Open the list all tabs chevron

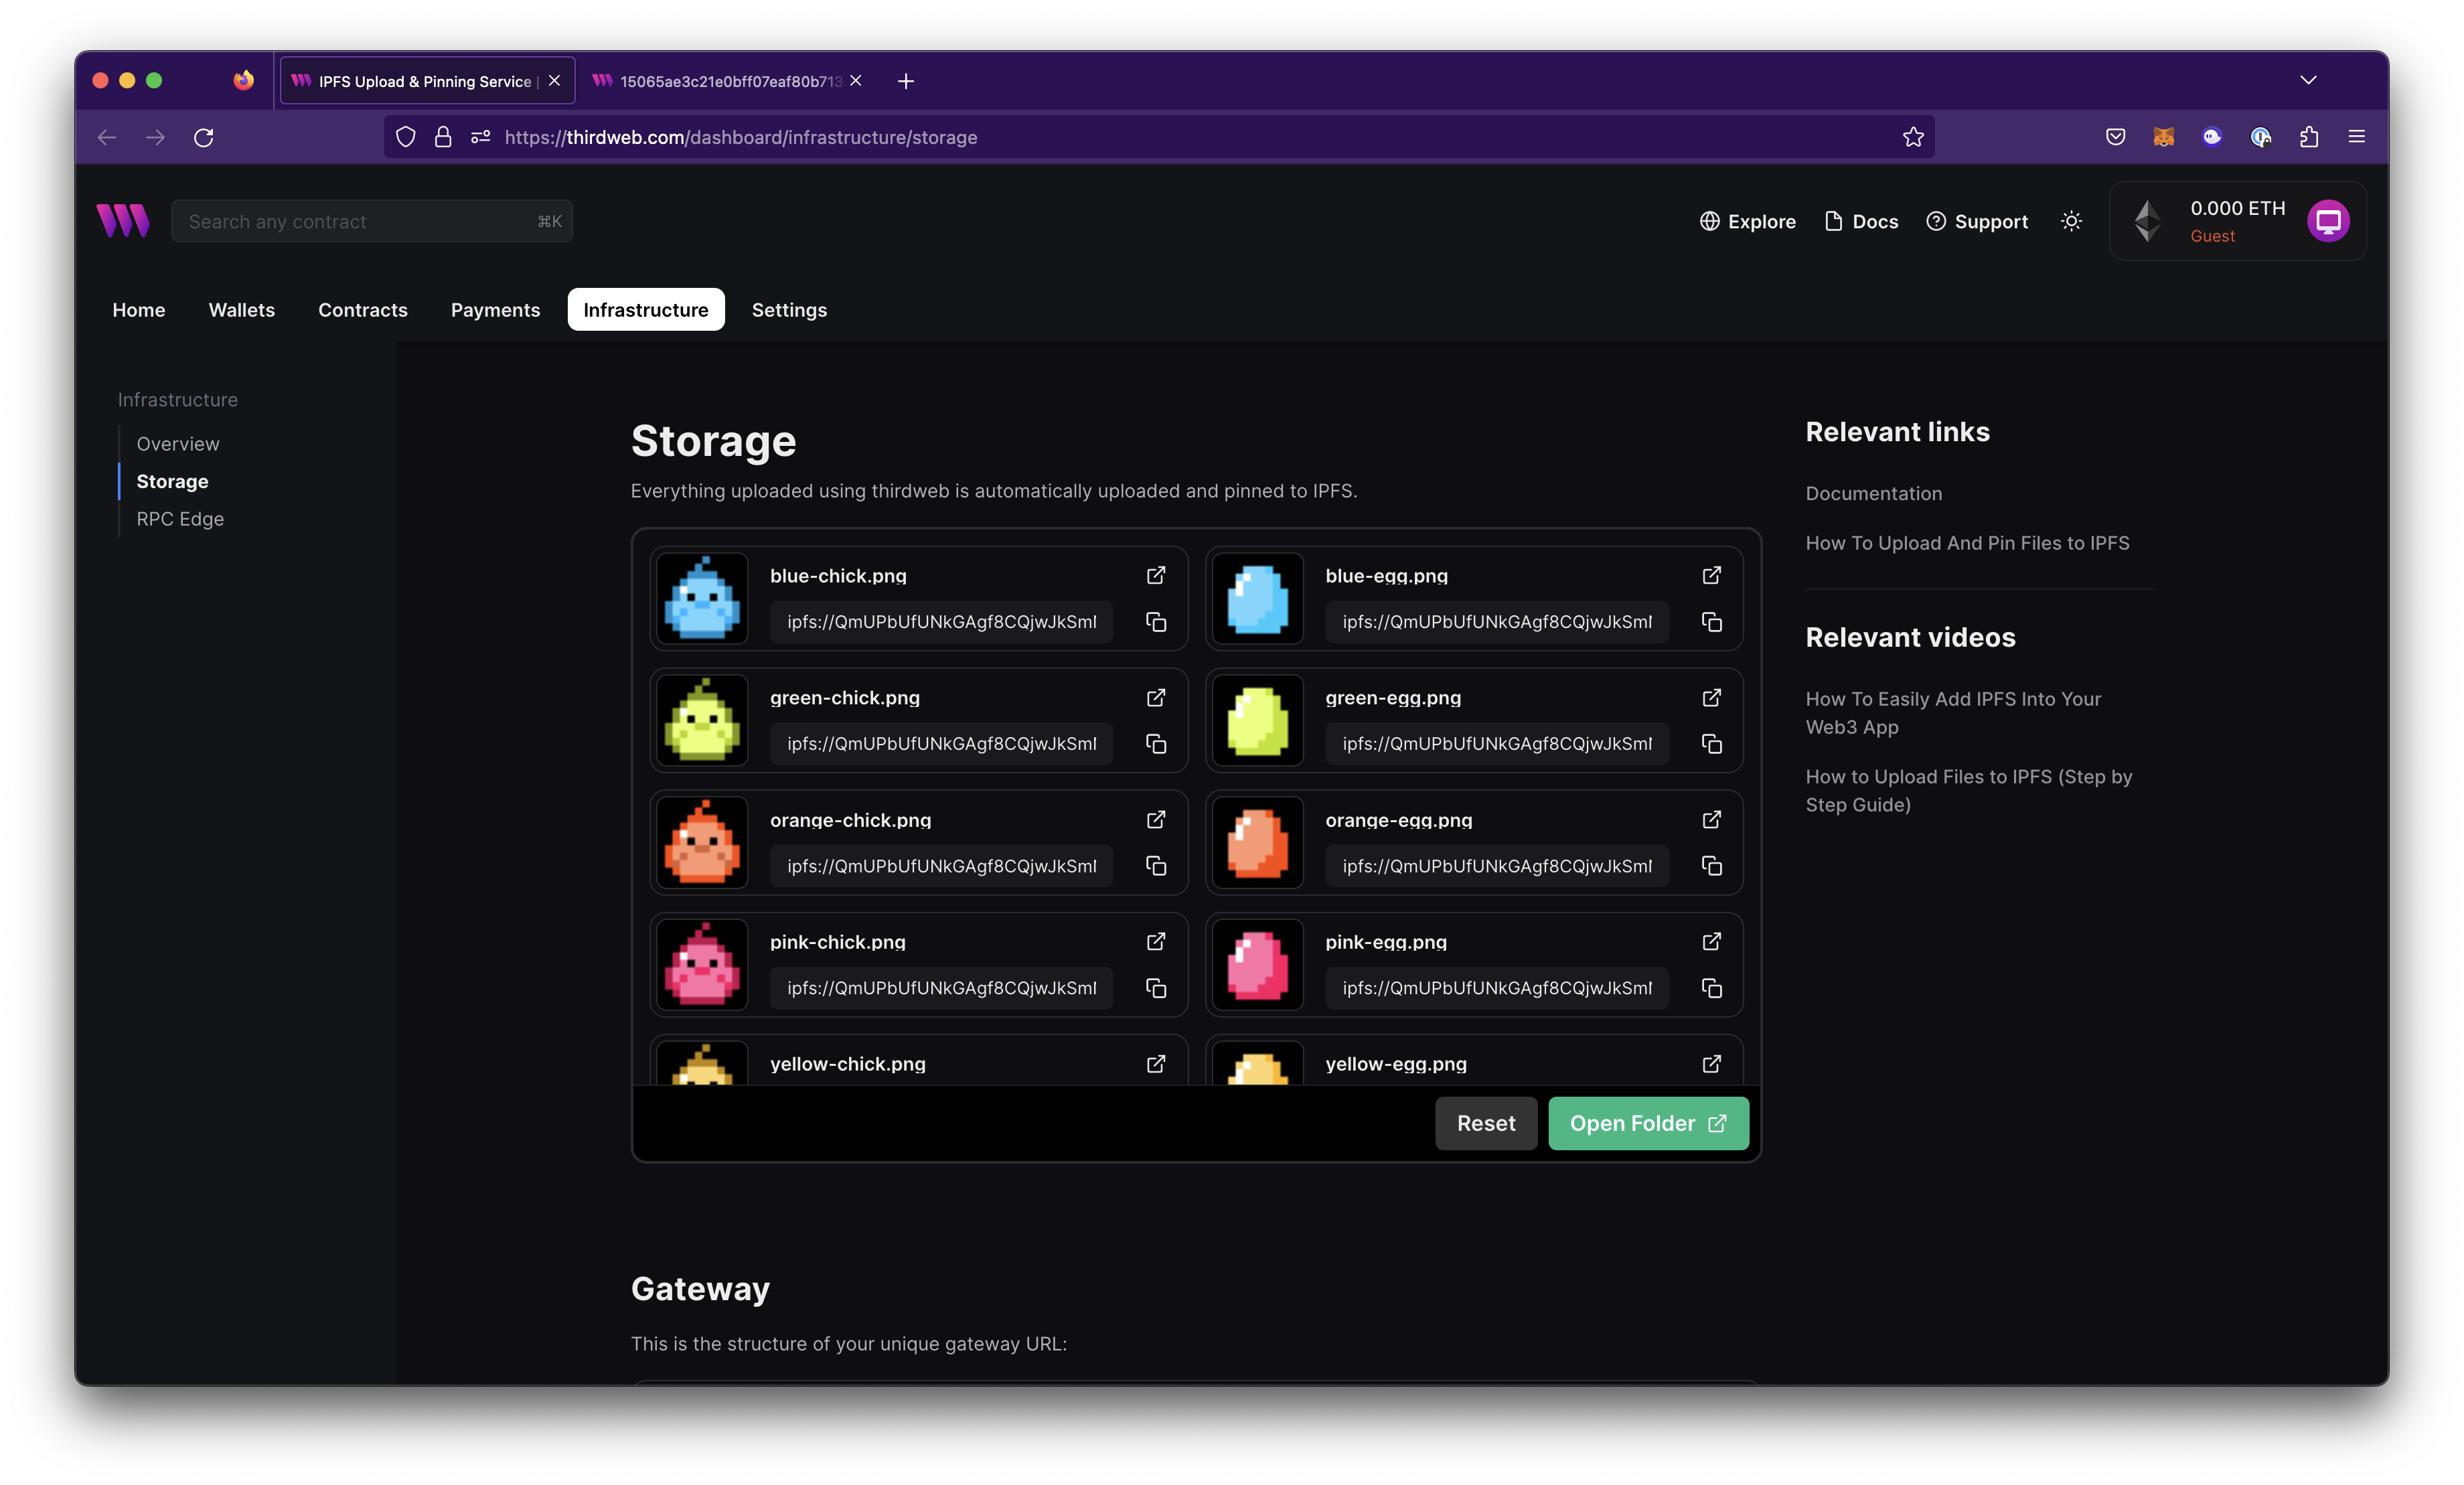point(2309,80)
